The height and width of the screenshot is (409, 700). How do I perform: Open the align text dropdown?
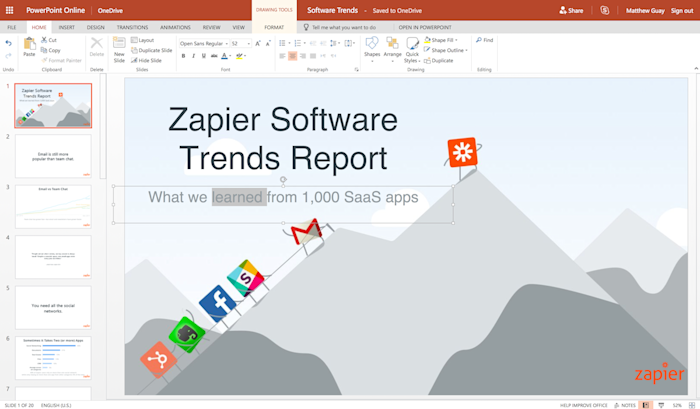coord(350,43)
